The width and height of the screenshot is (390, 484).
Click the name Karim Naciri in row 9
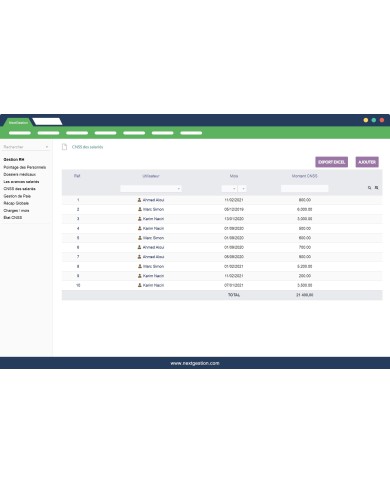pos(153,276)
